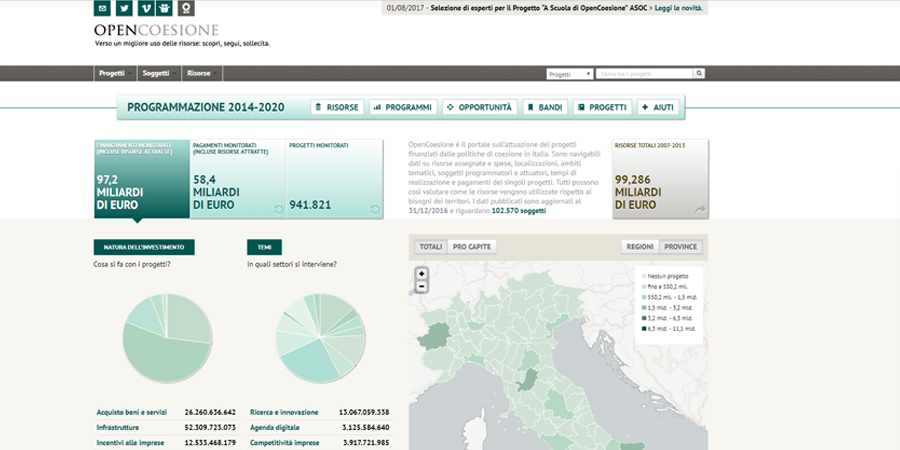Click arrow icon in Risorse Totali box
This screenshot has width=900, height=450.
click(x=700, y=209)
